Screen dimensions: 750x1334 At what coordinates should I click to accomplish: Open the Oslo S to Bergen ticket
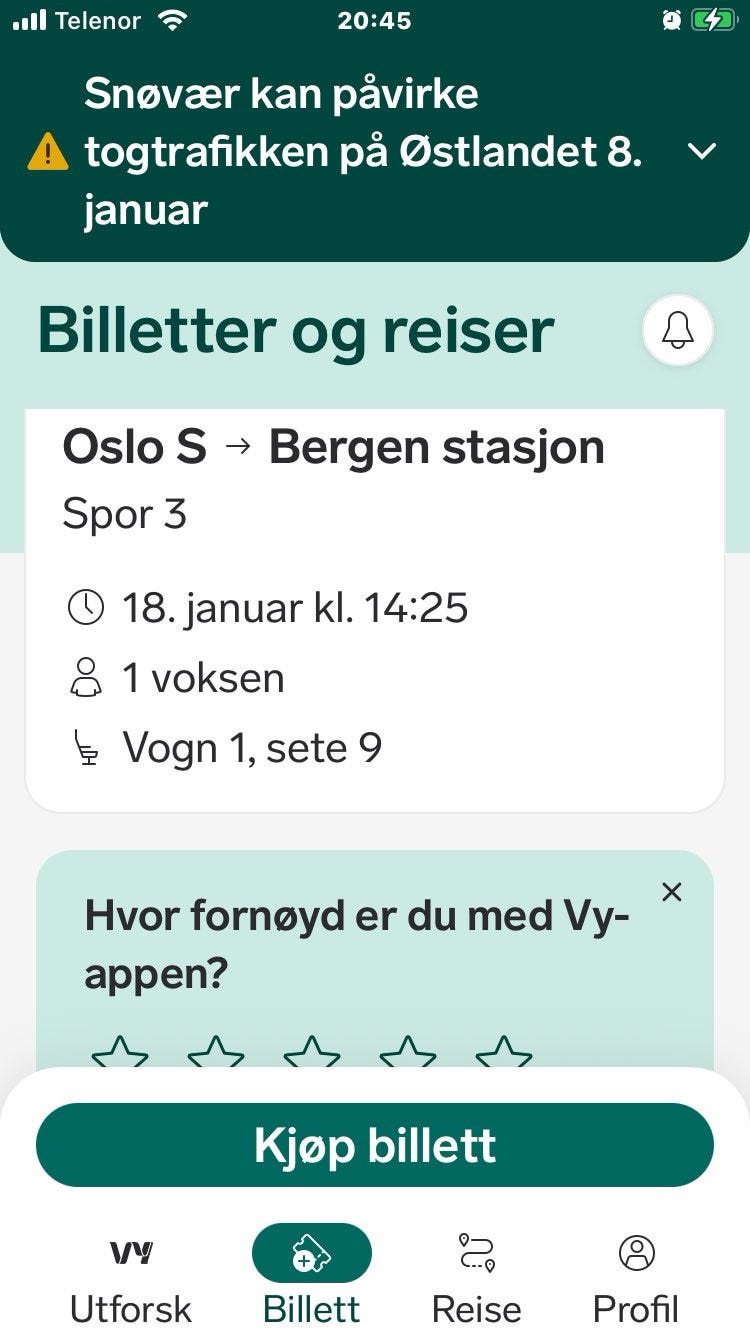coord(375,610)
